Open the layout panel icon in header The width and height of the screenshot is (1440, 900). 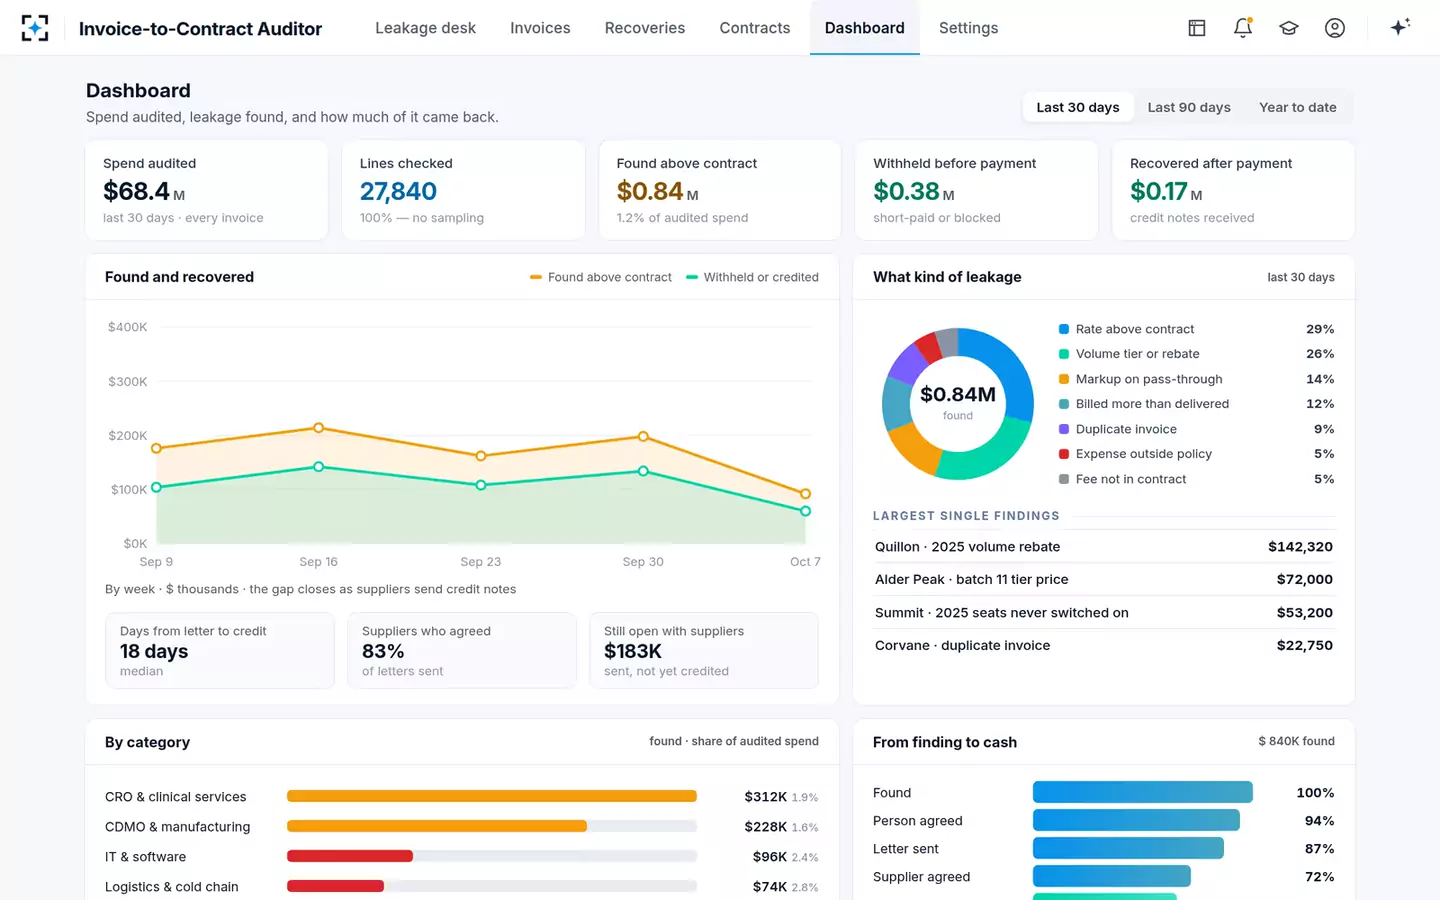[x=1197, y=28]
